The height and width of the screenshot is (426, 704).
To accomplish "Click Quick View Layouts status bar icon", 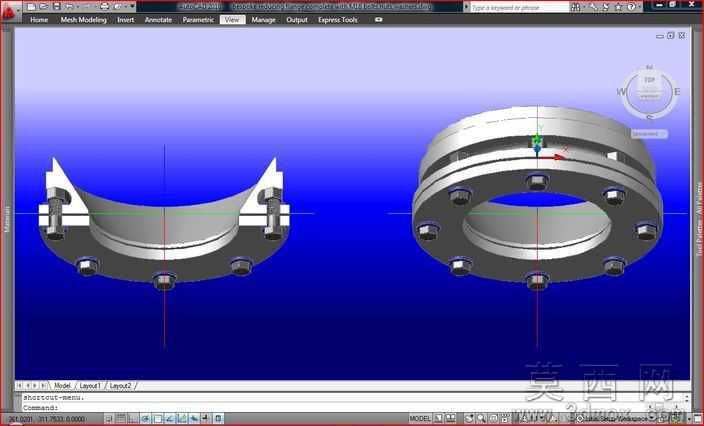I will [438, 418].
